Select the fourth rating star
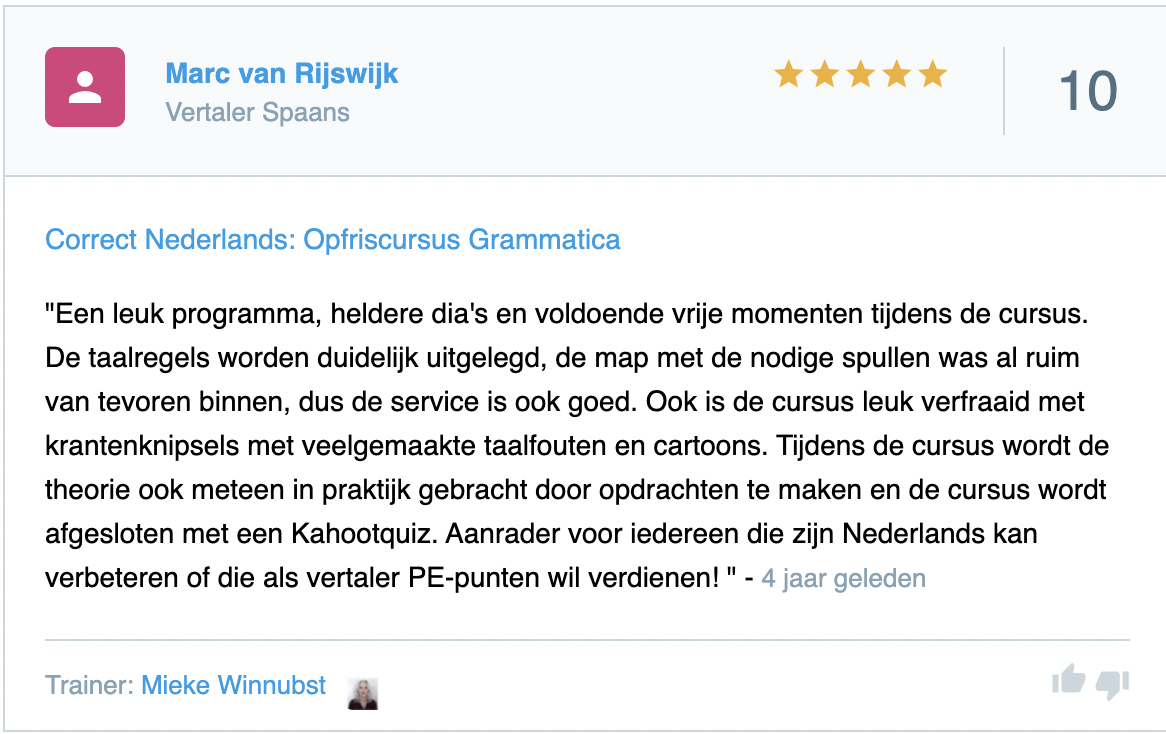1166x734 pixels. [897, 74]
